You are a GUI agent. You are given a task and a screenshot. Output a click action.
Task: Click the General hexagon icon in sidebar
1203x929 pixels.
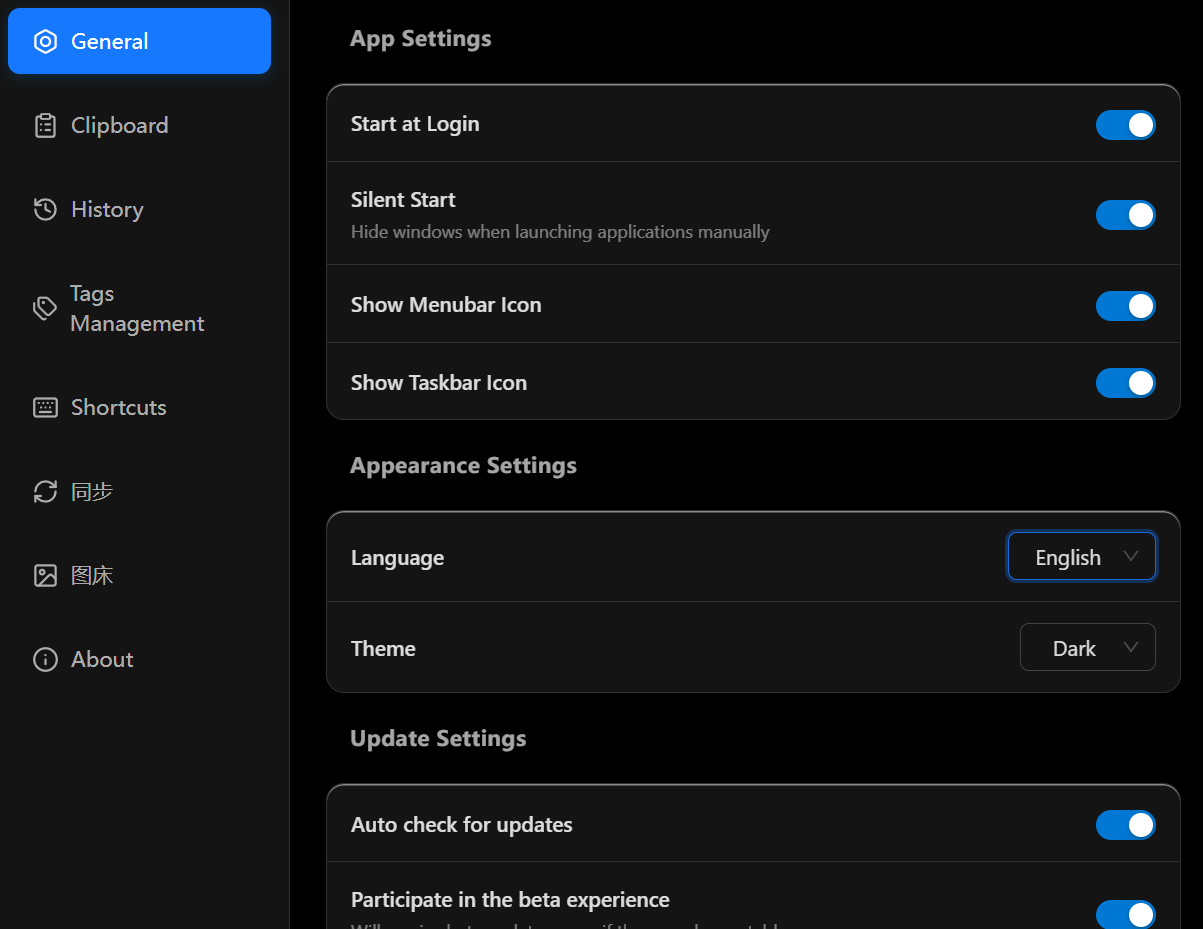pos(45,41)
